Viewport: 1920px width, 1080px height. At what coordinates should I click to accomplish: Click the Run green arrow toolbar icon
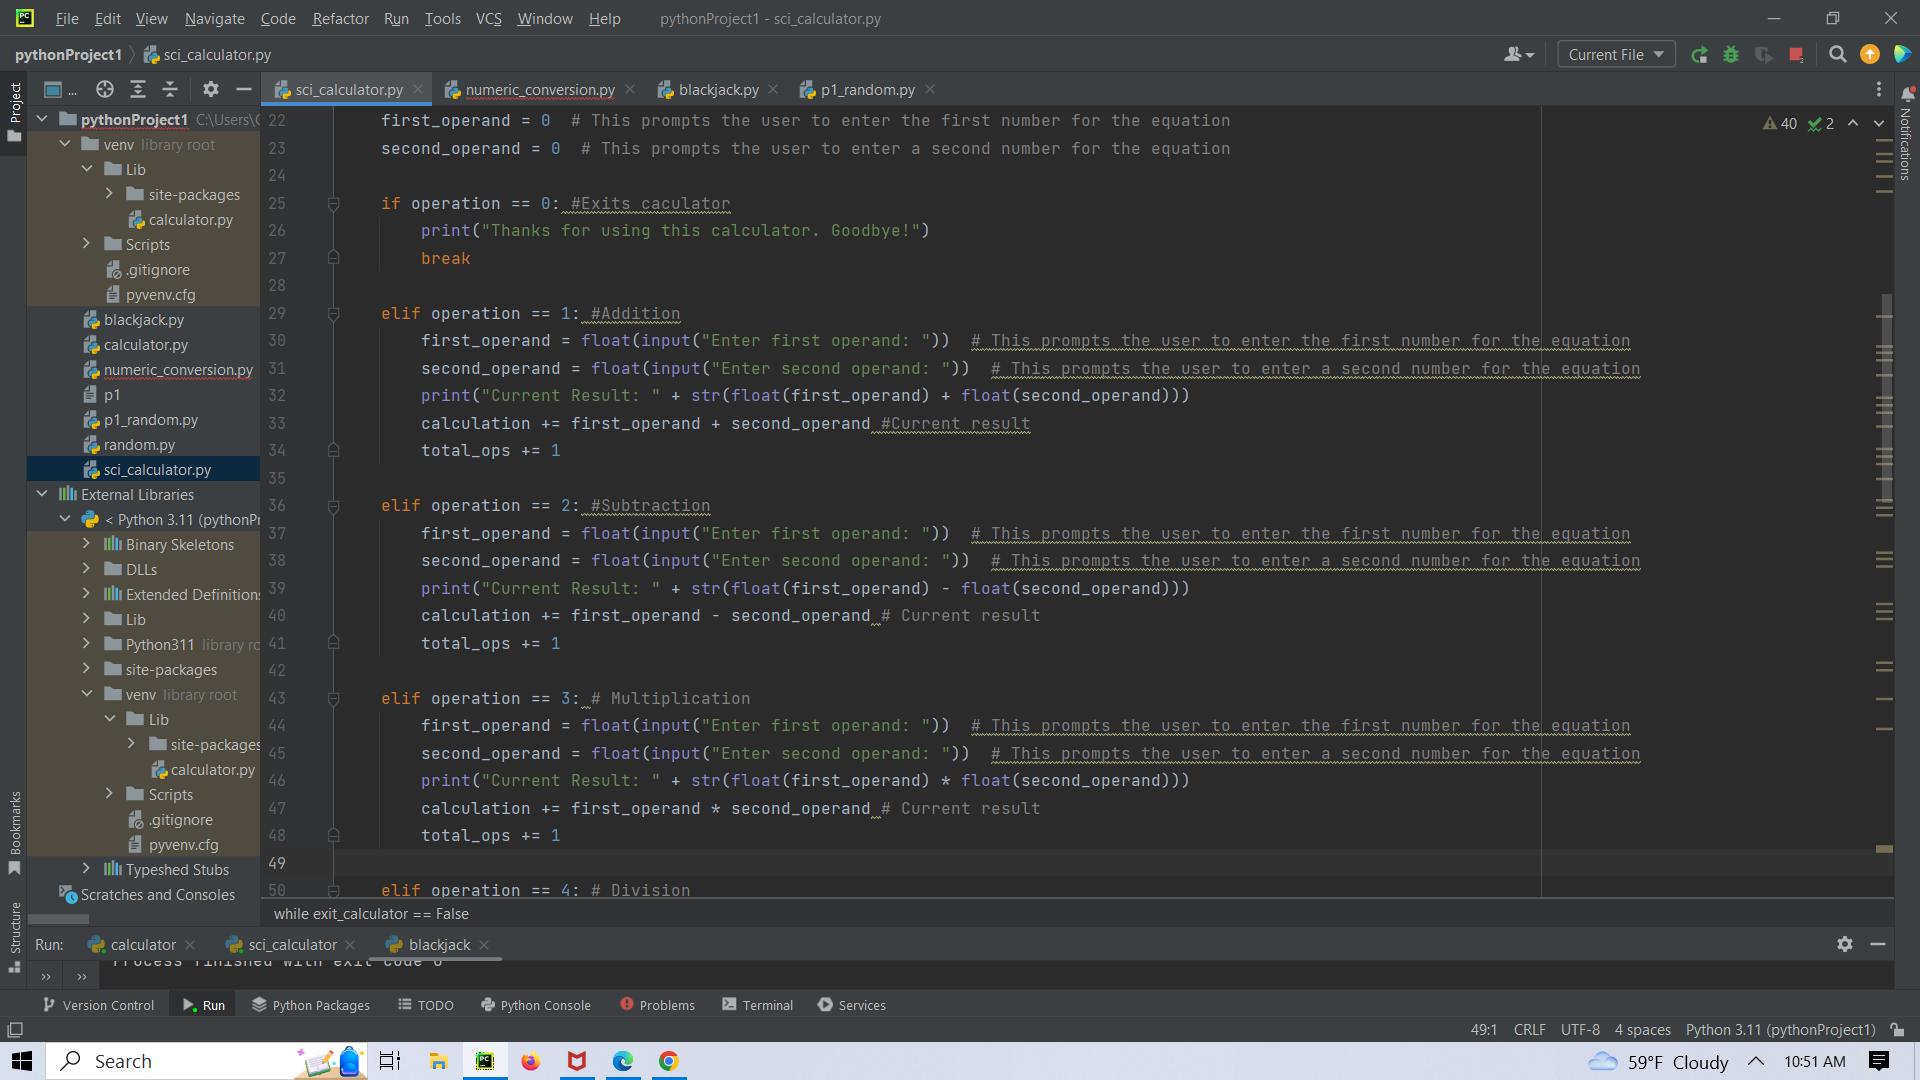(1699, 55)
